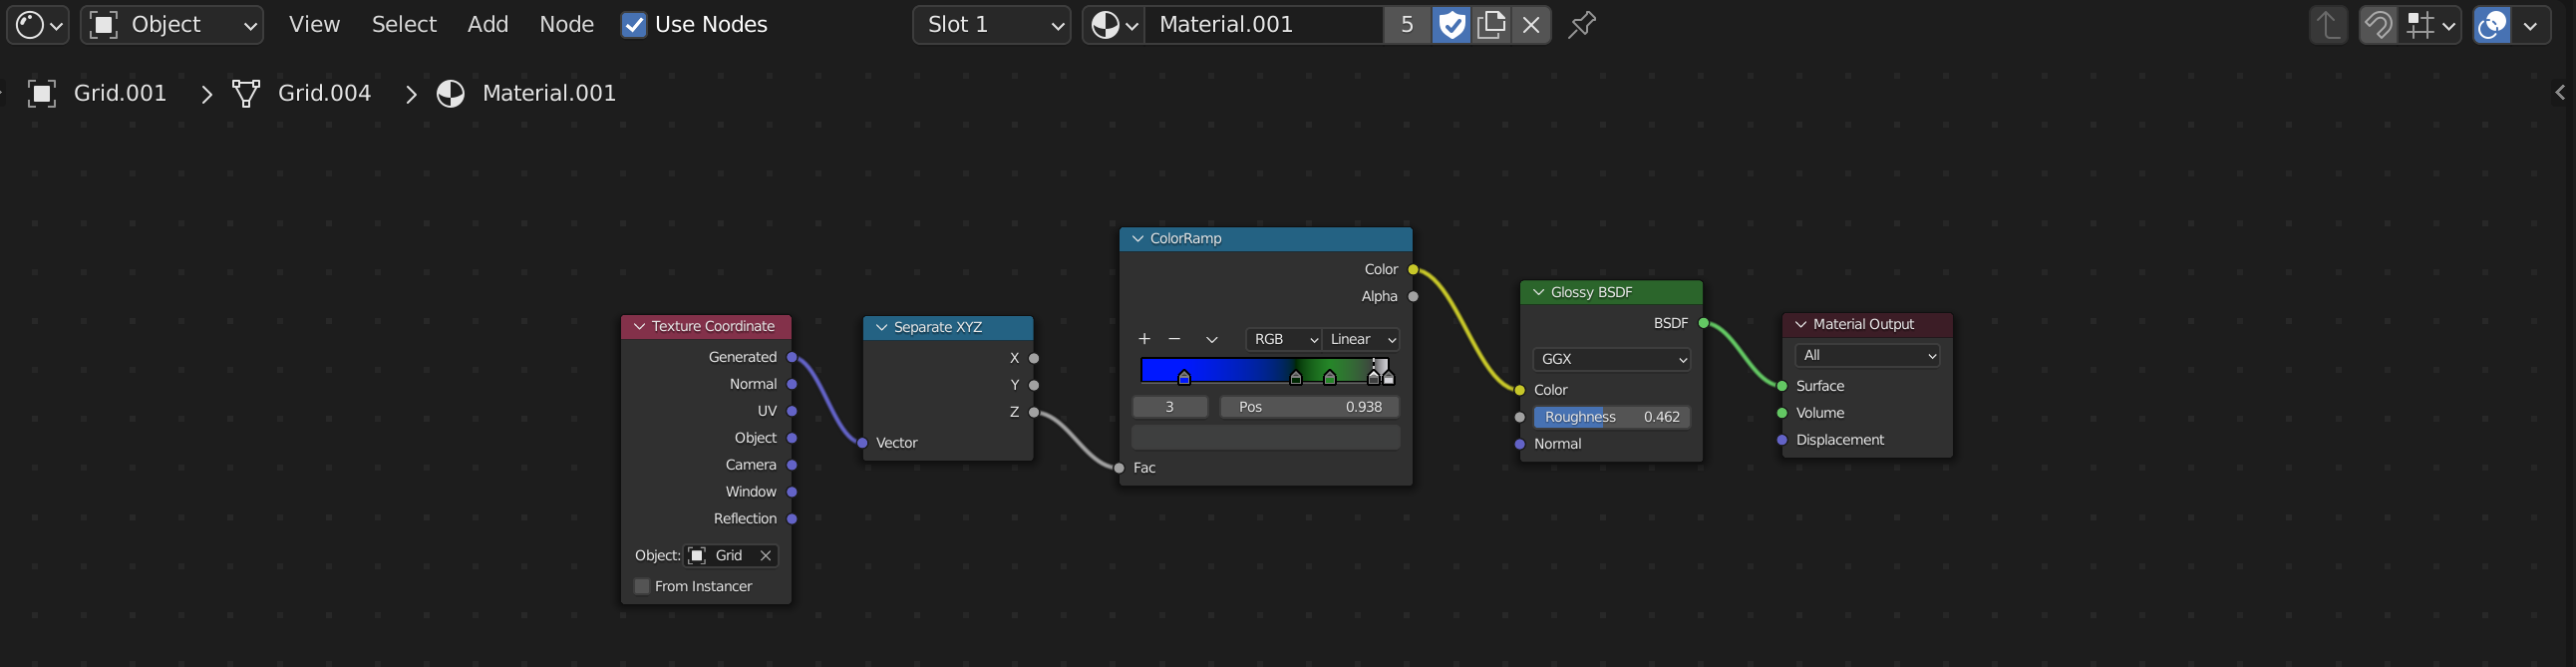The height and width of the screenshot is (667, 2576).
Task: Enable the From Instancer checkbox
Action: tap(642, 586)
